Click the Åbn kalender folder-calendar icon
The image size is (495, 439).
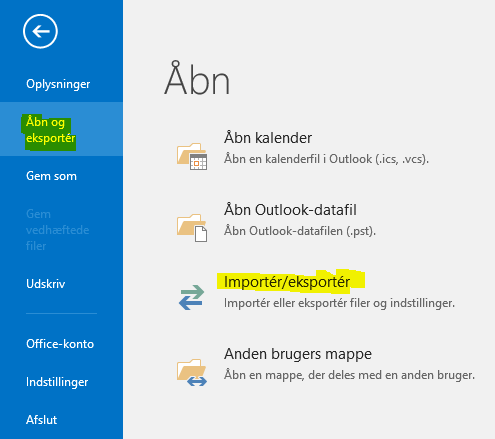coord(192,156)
